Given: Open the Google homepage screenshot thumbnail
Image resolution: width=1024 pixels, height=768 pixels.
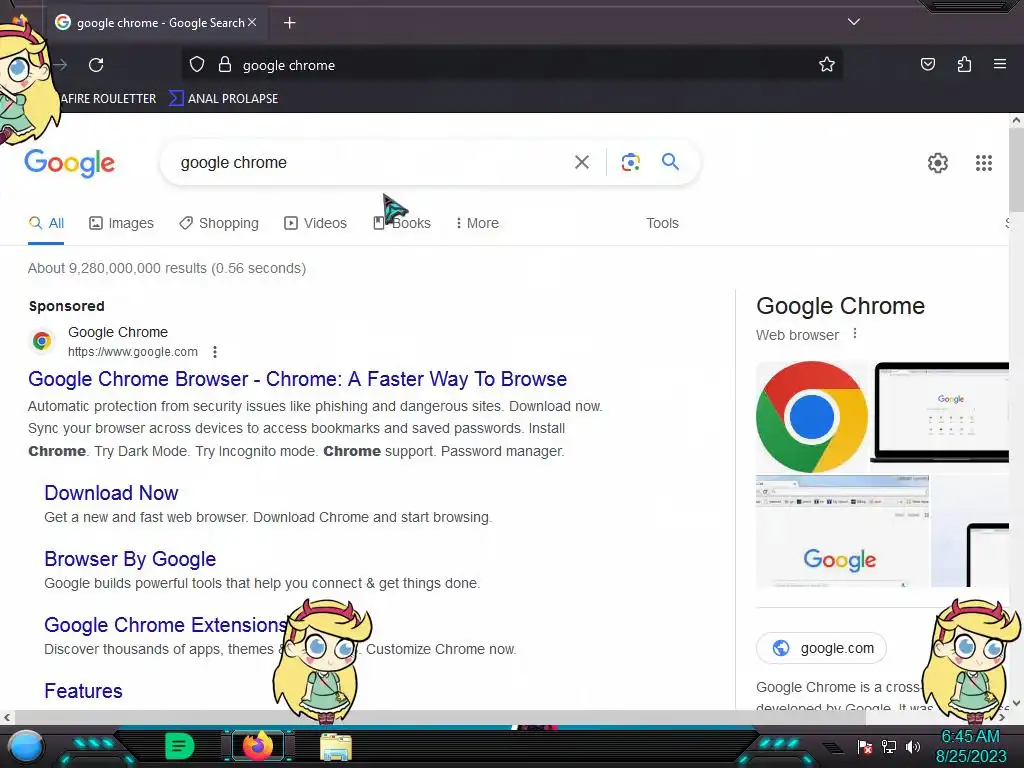Looking at the screenshot, I should pyautogui.click(x=842, y=531).
